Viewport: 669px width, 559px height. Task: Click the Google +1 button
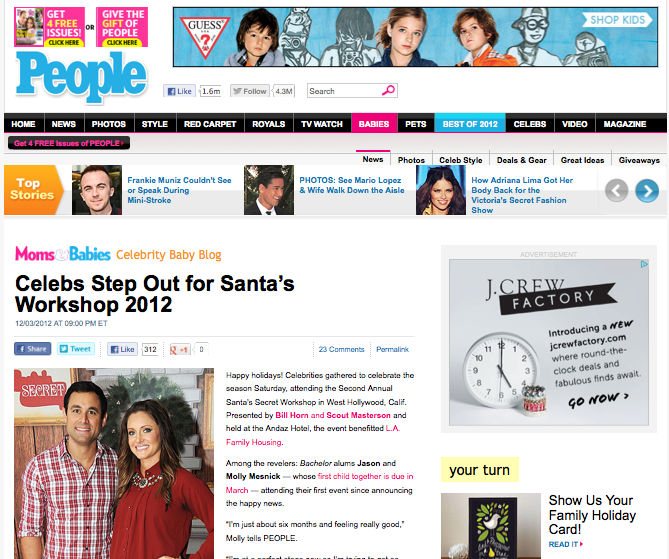[x=180, y=349]
